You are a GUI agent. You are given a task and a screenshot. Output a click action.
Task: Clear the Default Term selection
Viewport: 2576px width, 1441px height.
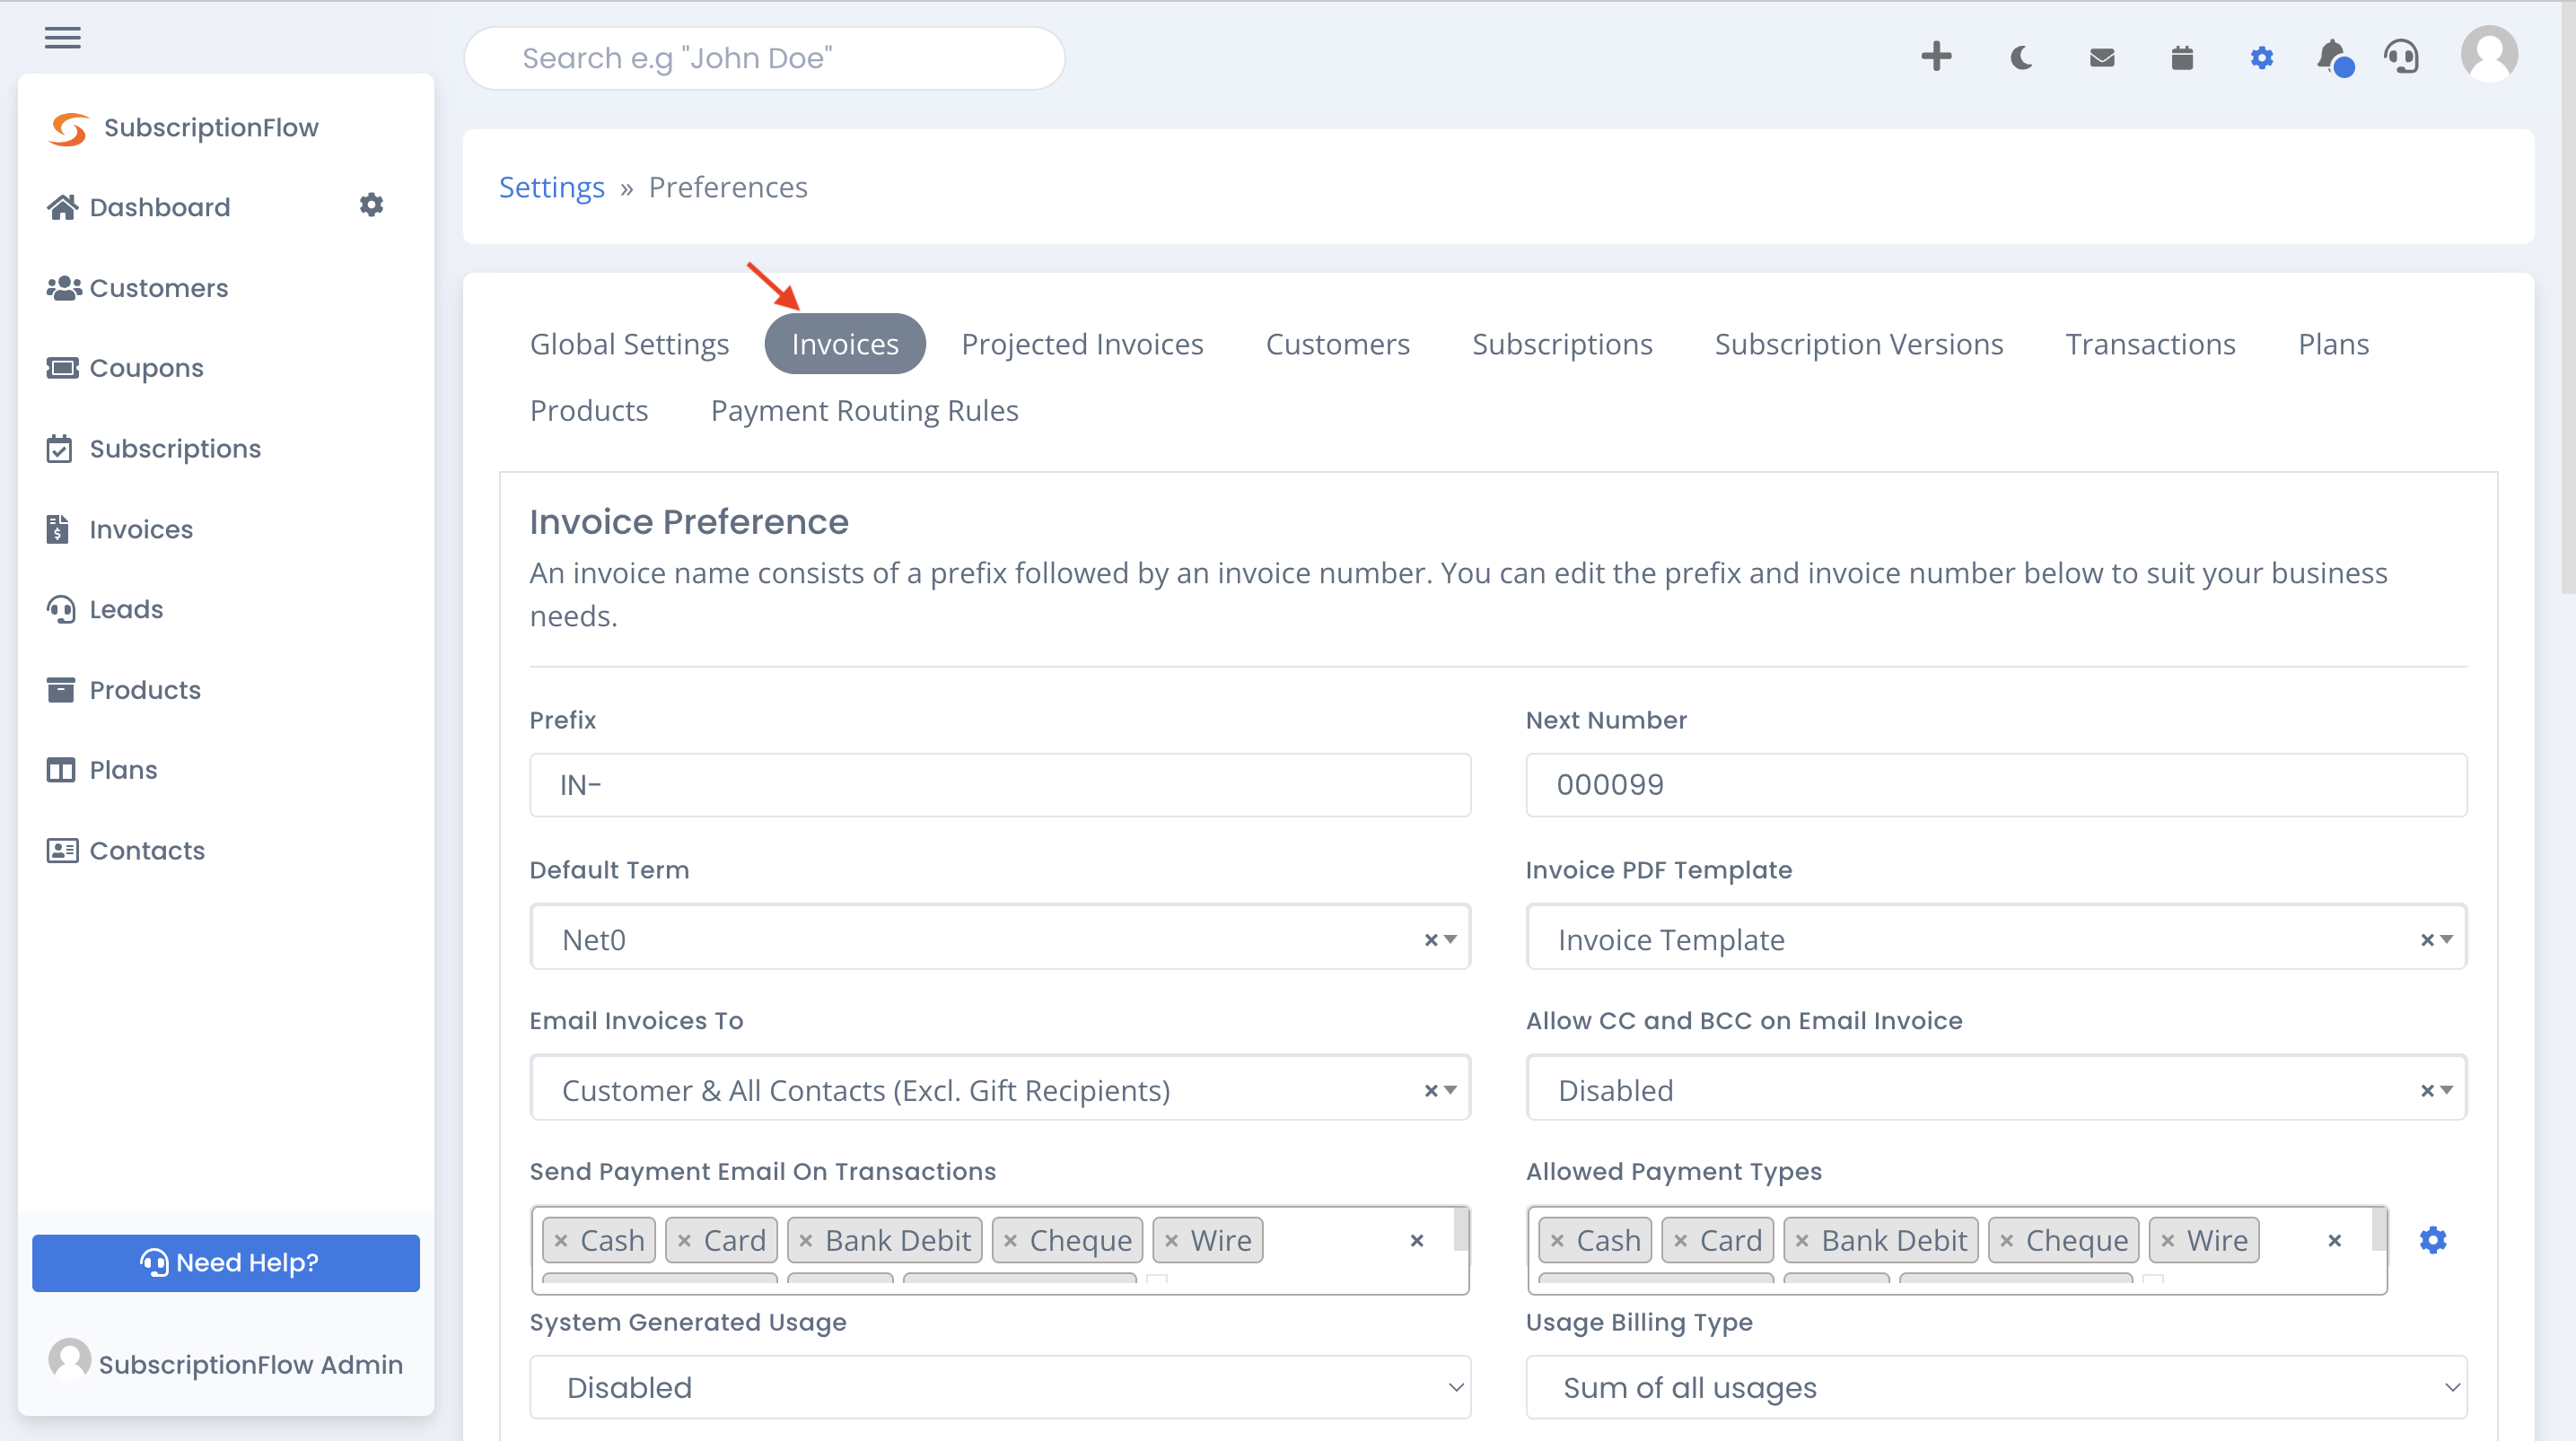1430,940
